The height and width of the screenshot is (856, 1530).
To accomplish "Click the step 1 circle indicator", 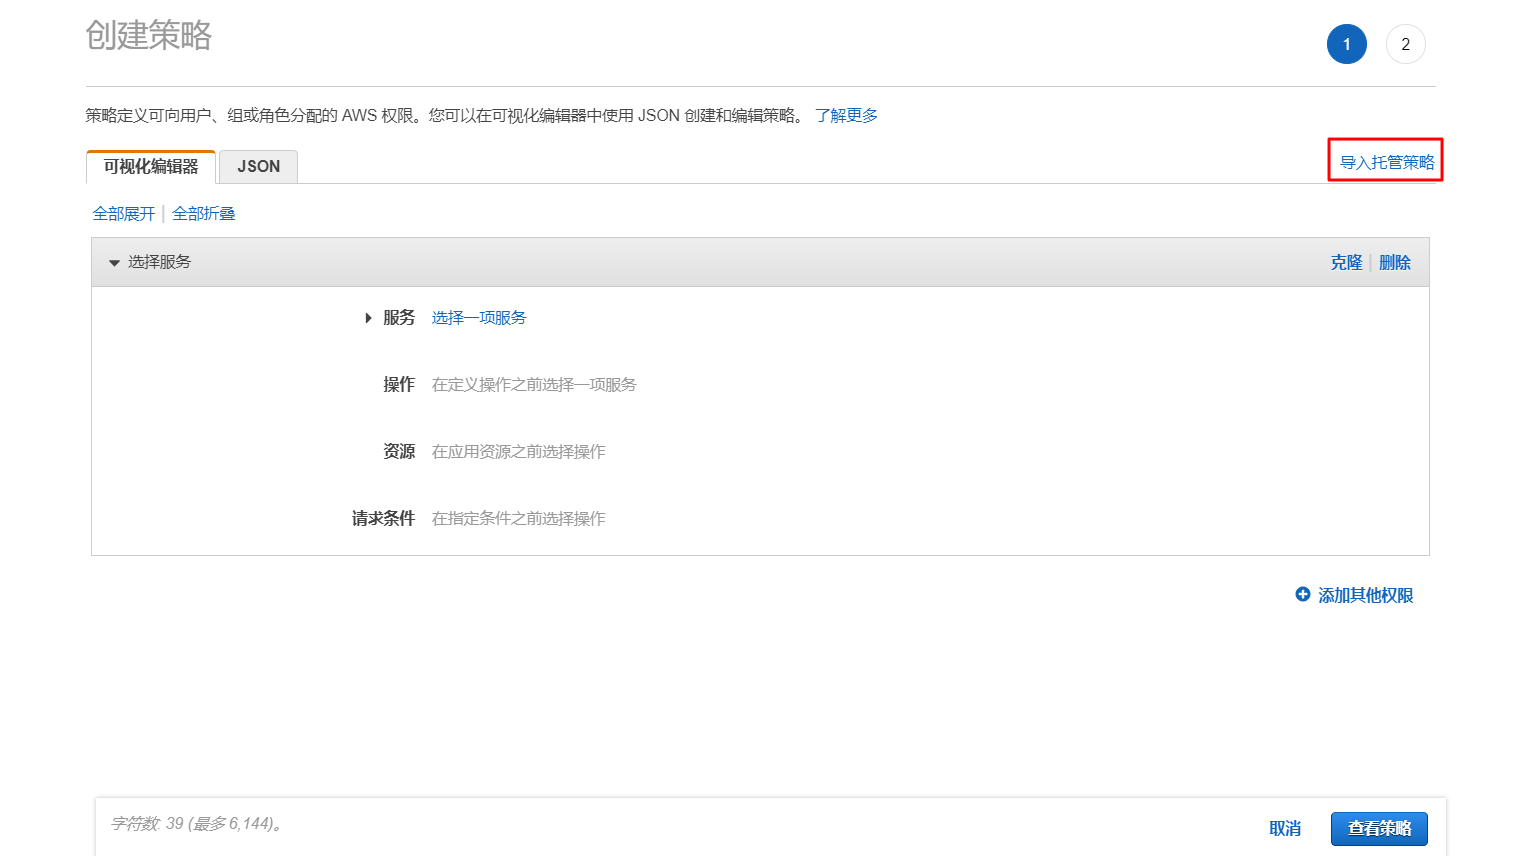I will click(1346, 44).
